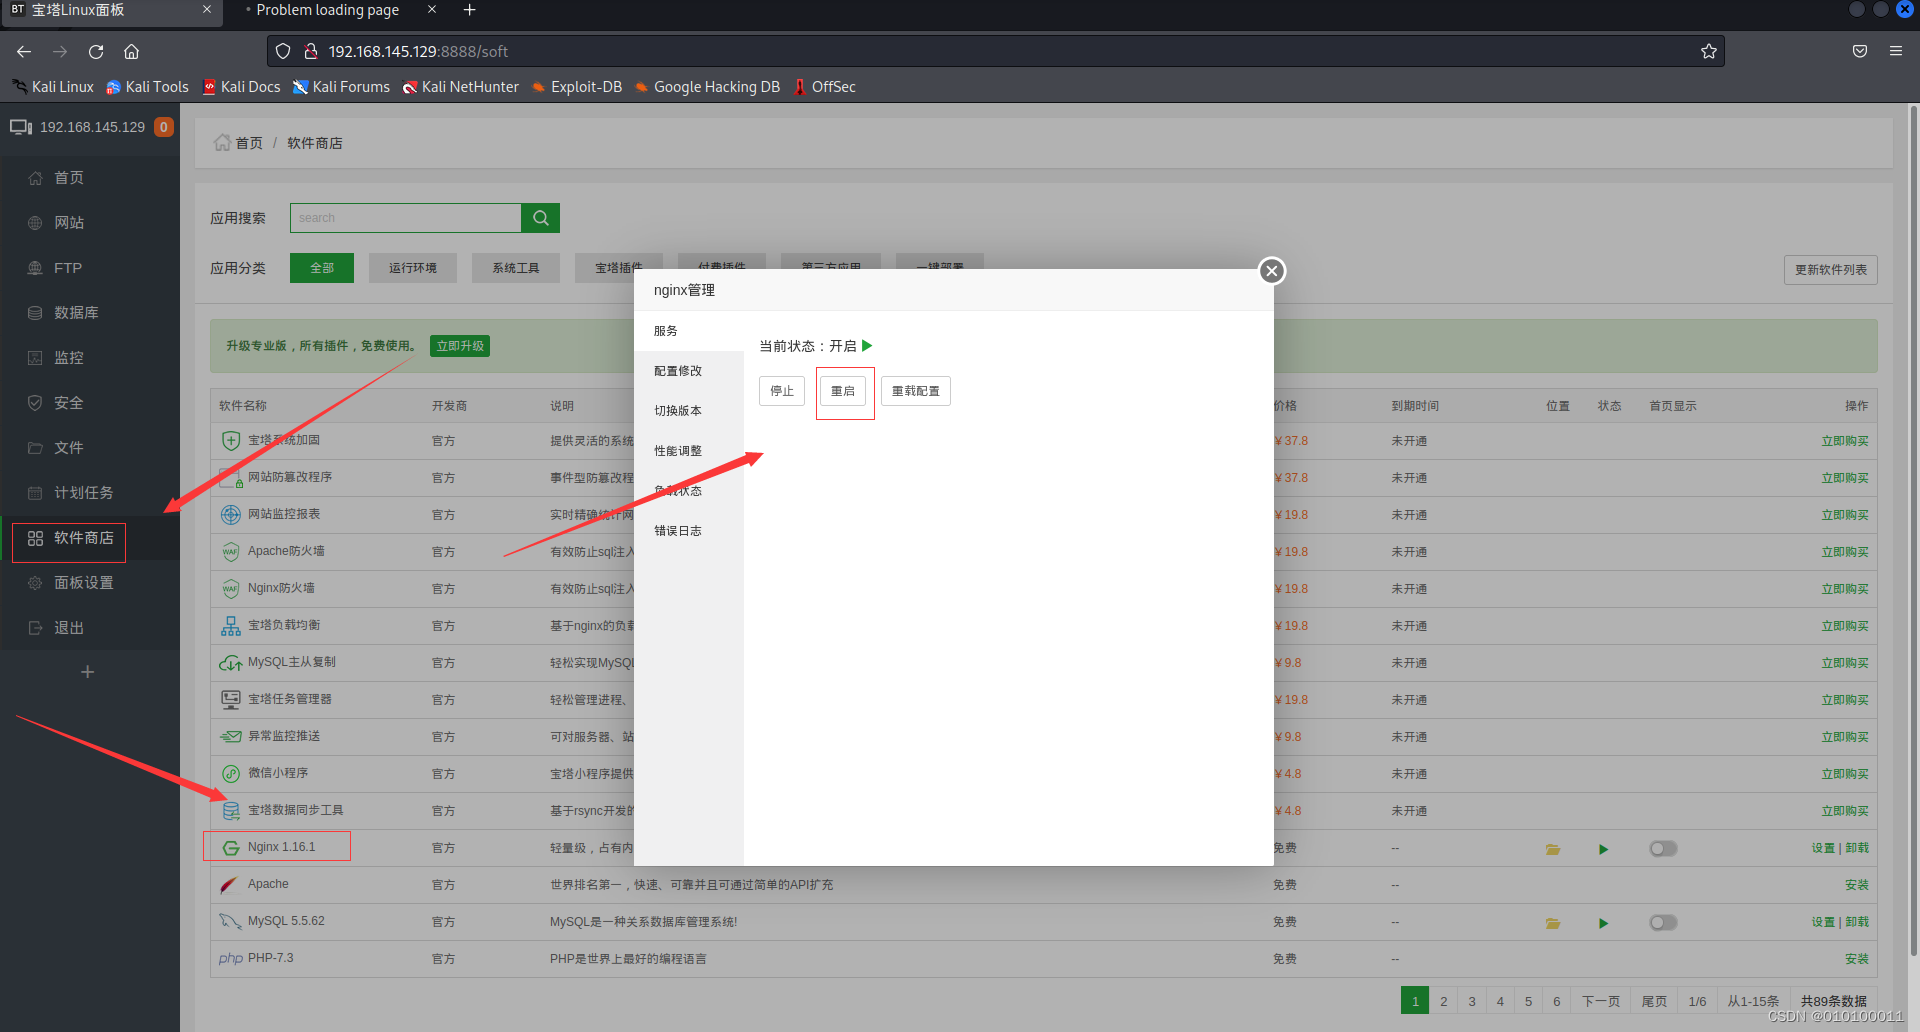Click the browser reload button
Image resolution: width=1920 pixels, height=1032 pixels.
click(96, 51)
